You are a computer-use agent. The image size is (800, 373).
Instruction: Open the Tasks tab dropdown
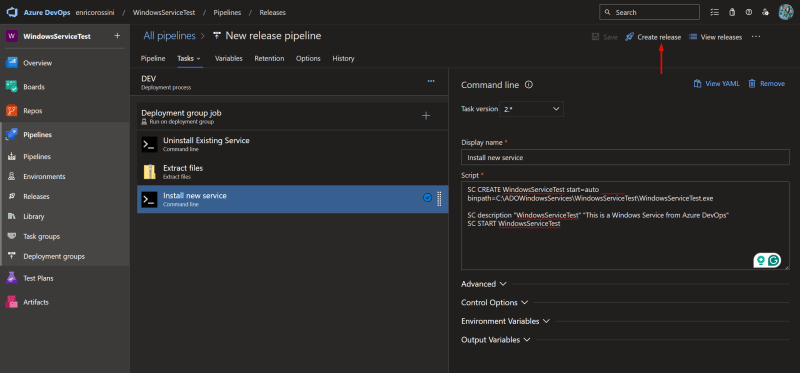189,59
